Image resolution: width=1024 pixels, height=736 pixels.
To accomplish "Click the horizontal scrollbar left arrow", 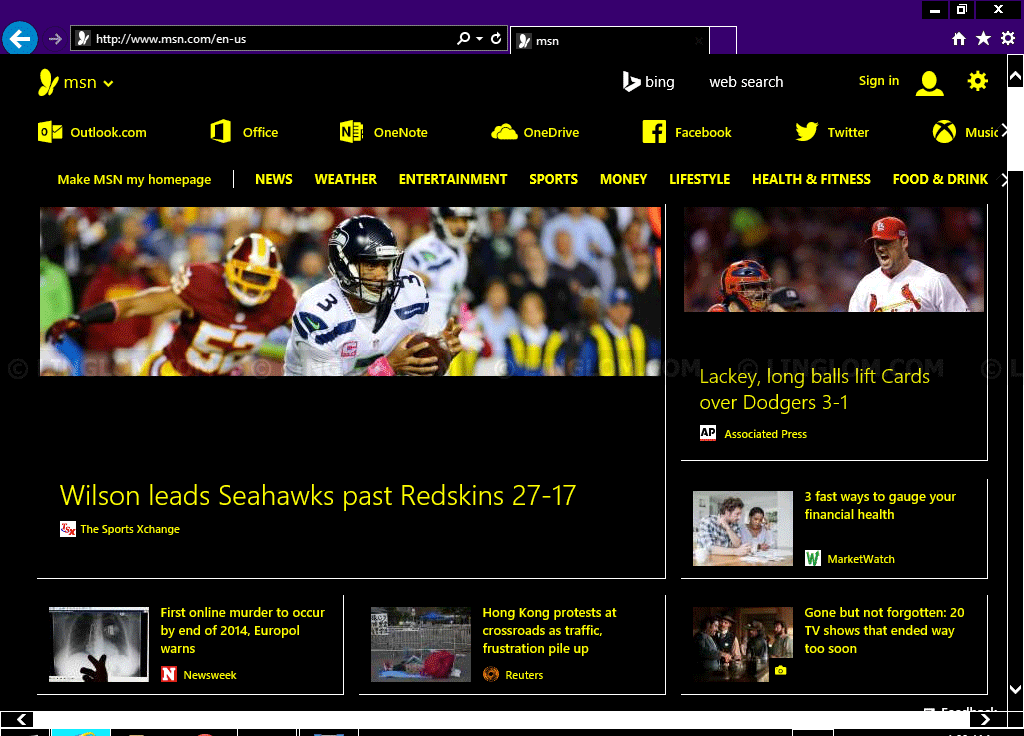I will click(x=22, y=719).
